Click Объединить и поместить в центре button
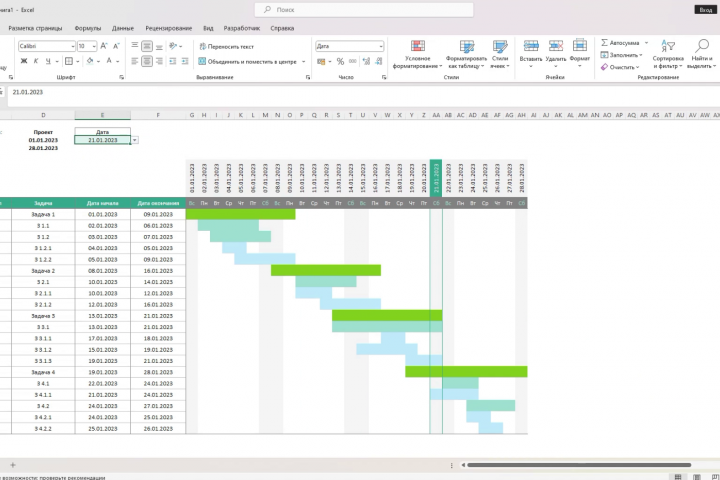Image resolution: width=720 pixels, height=480 pixels. 248,61
